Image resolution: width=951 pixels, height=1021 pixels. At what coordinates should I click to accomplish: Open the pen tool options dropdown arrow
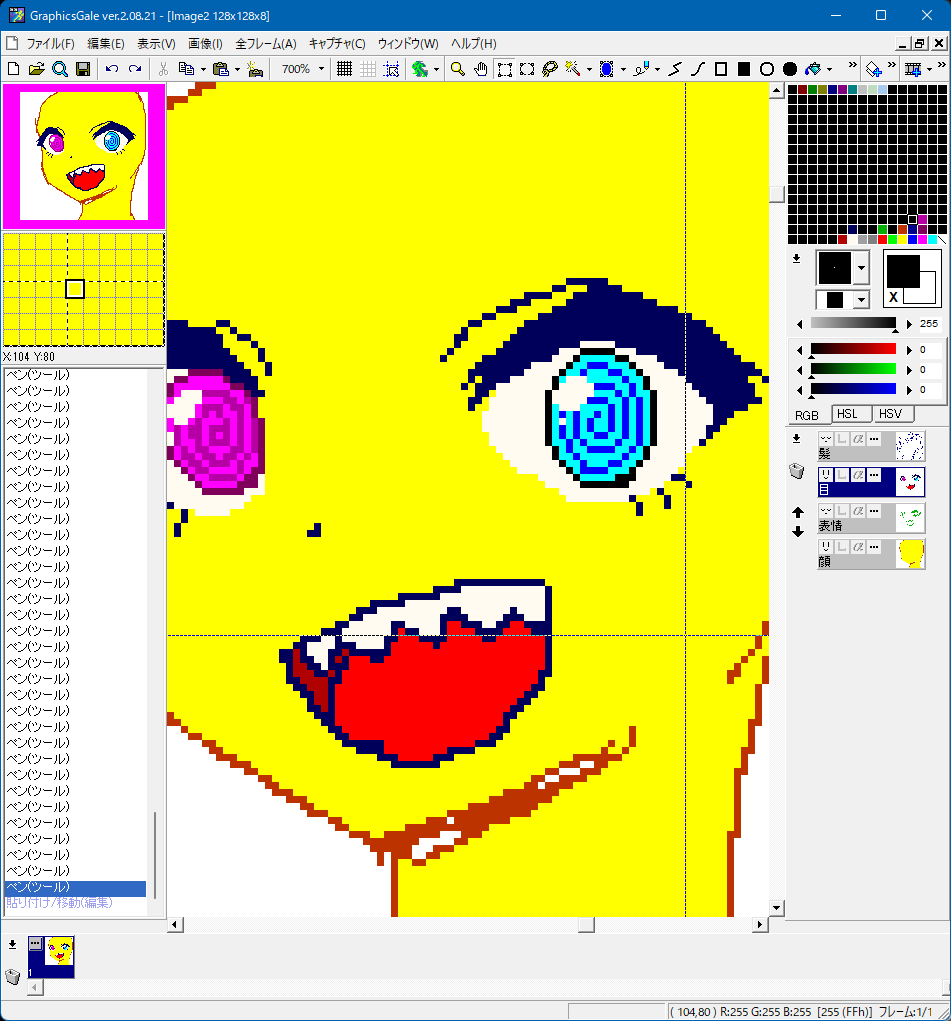pyautogui.click(x=657, y=69)
